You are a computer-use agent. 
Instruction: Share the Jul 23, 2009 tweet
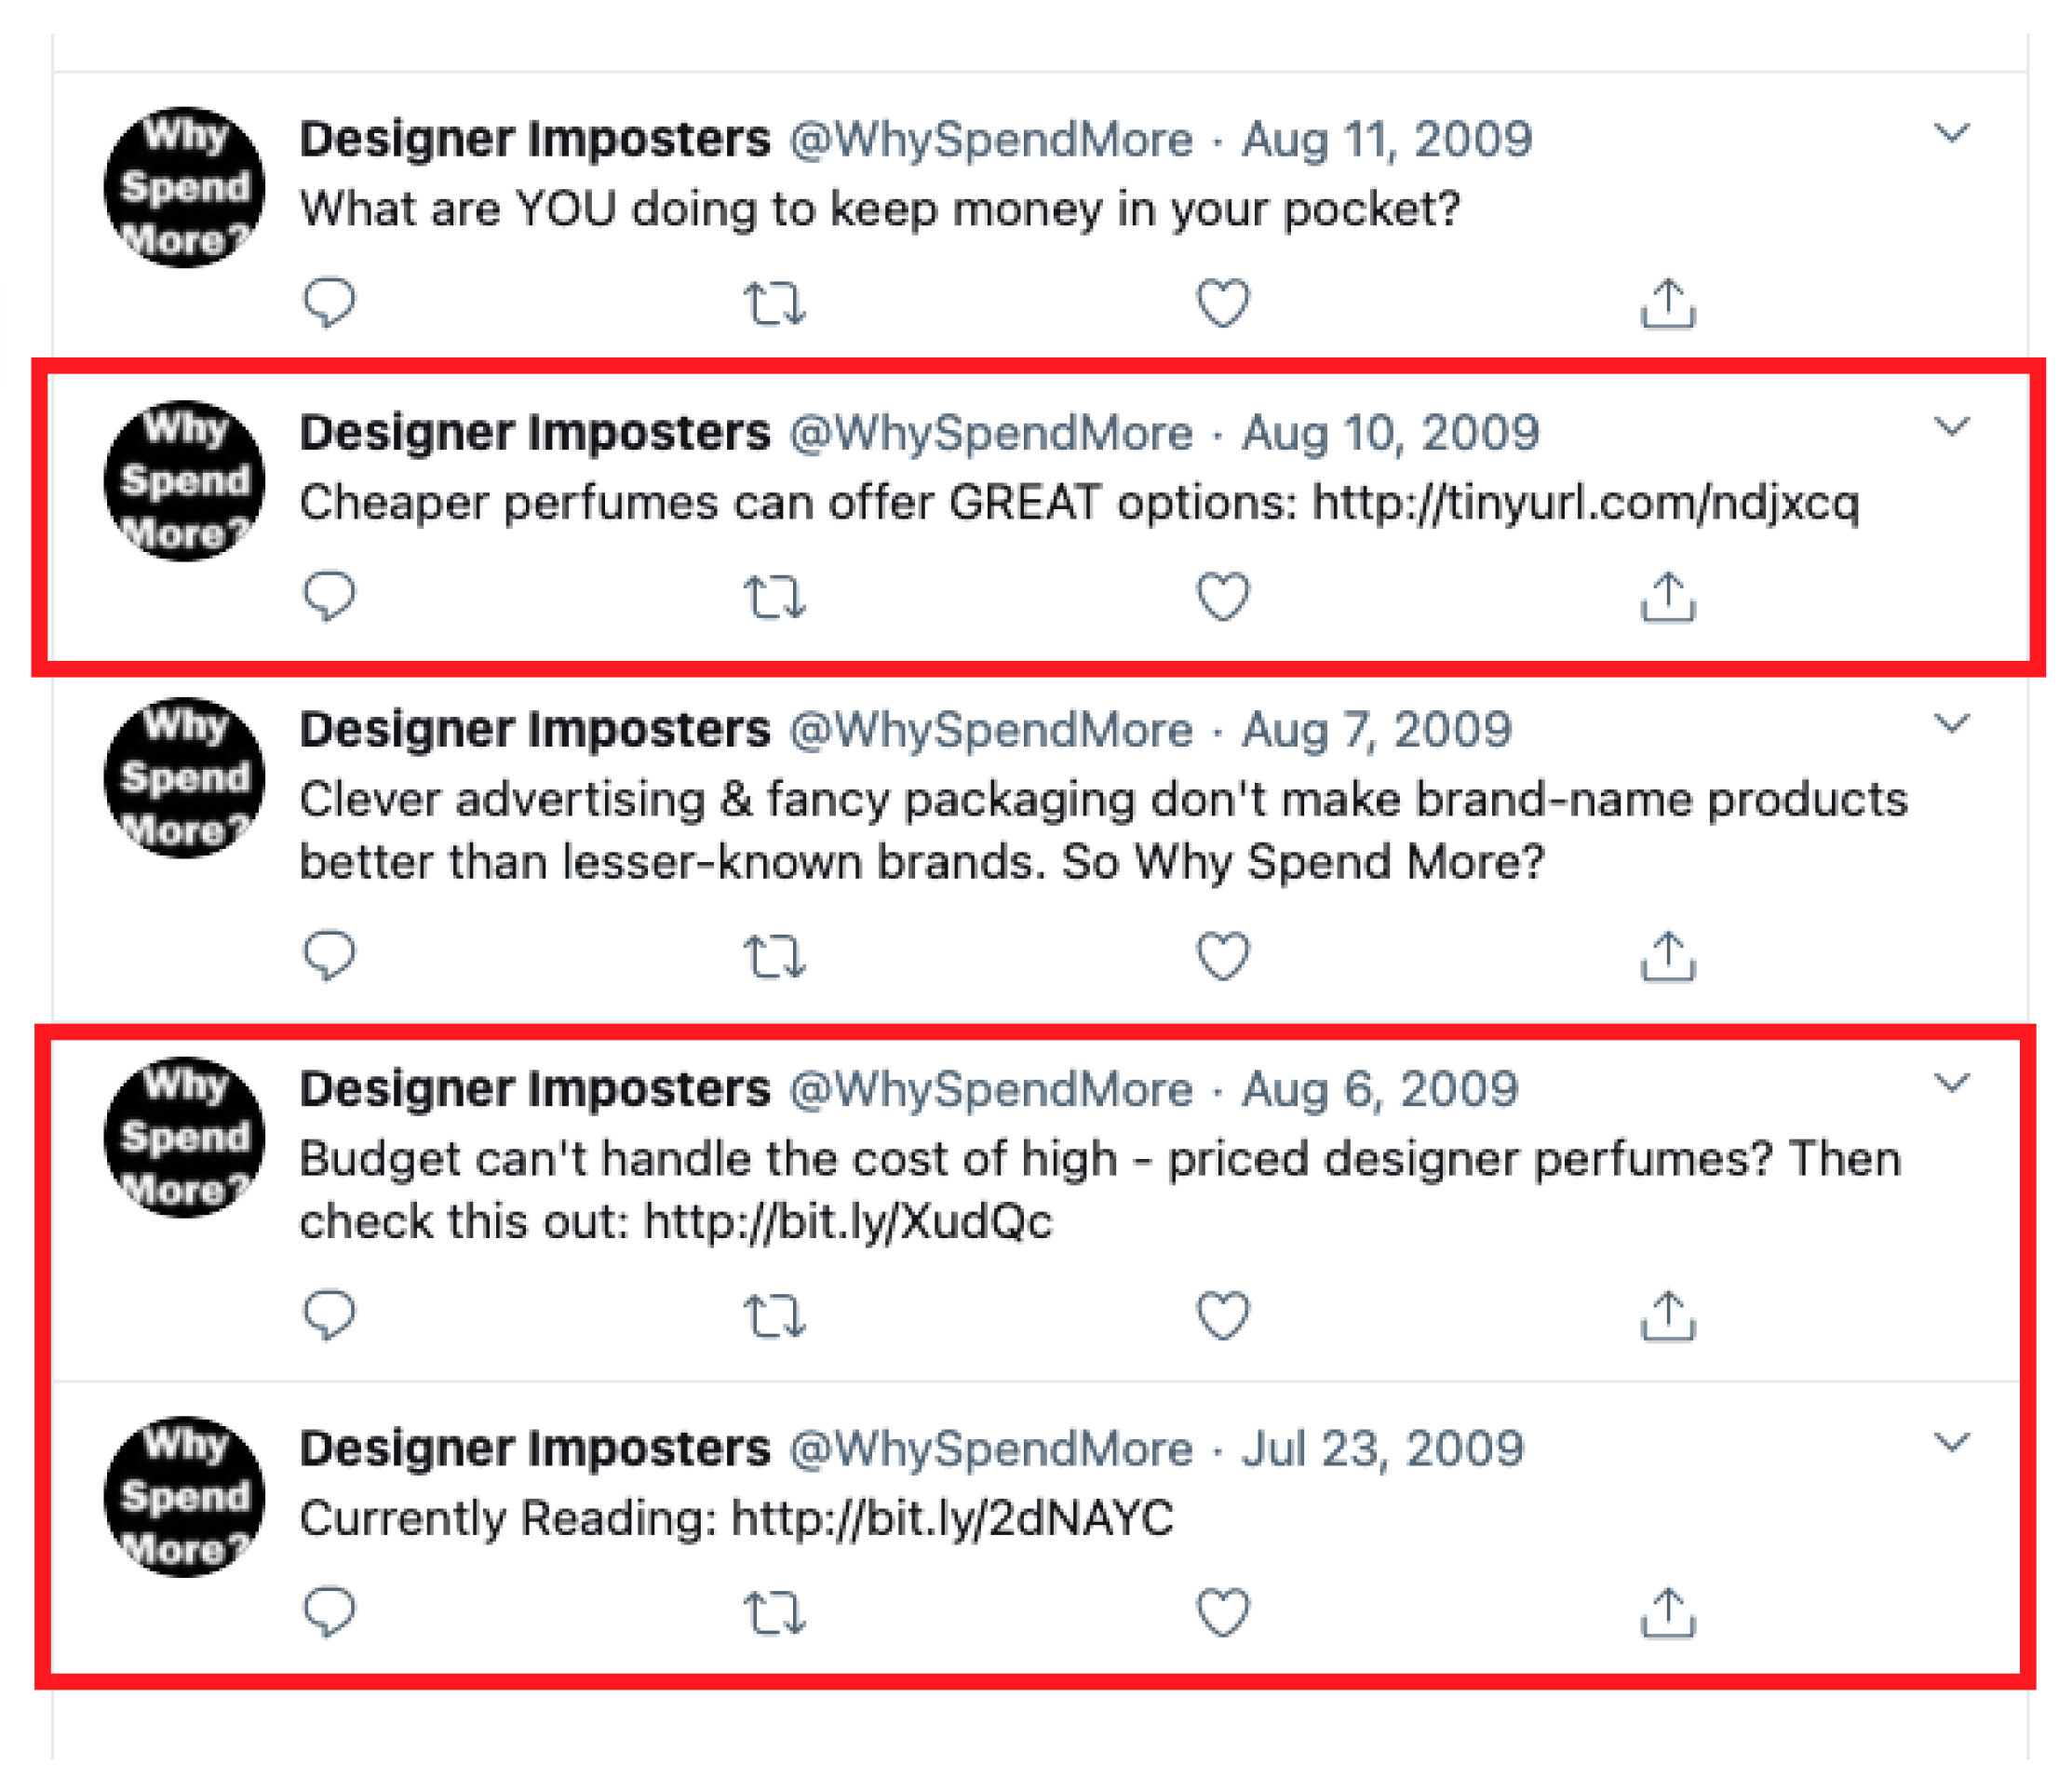[x=1668, y=1612]
